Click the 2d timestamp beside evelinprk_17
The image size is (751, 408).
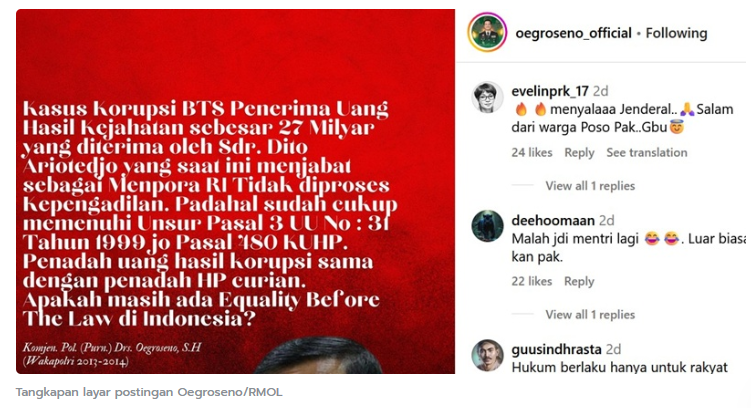pyautogui.click(x=601, y=91)
